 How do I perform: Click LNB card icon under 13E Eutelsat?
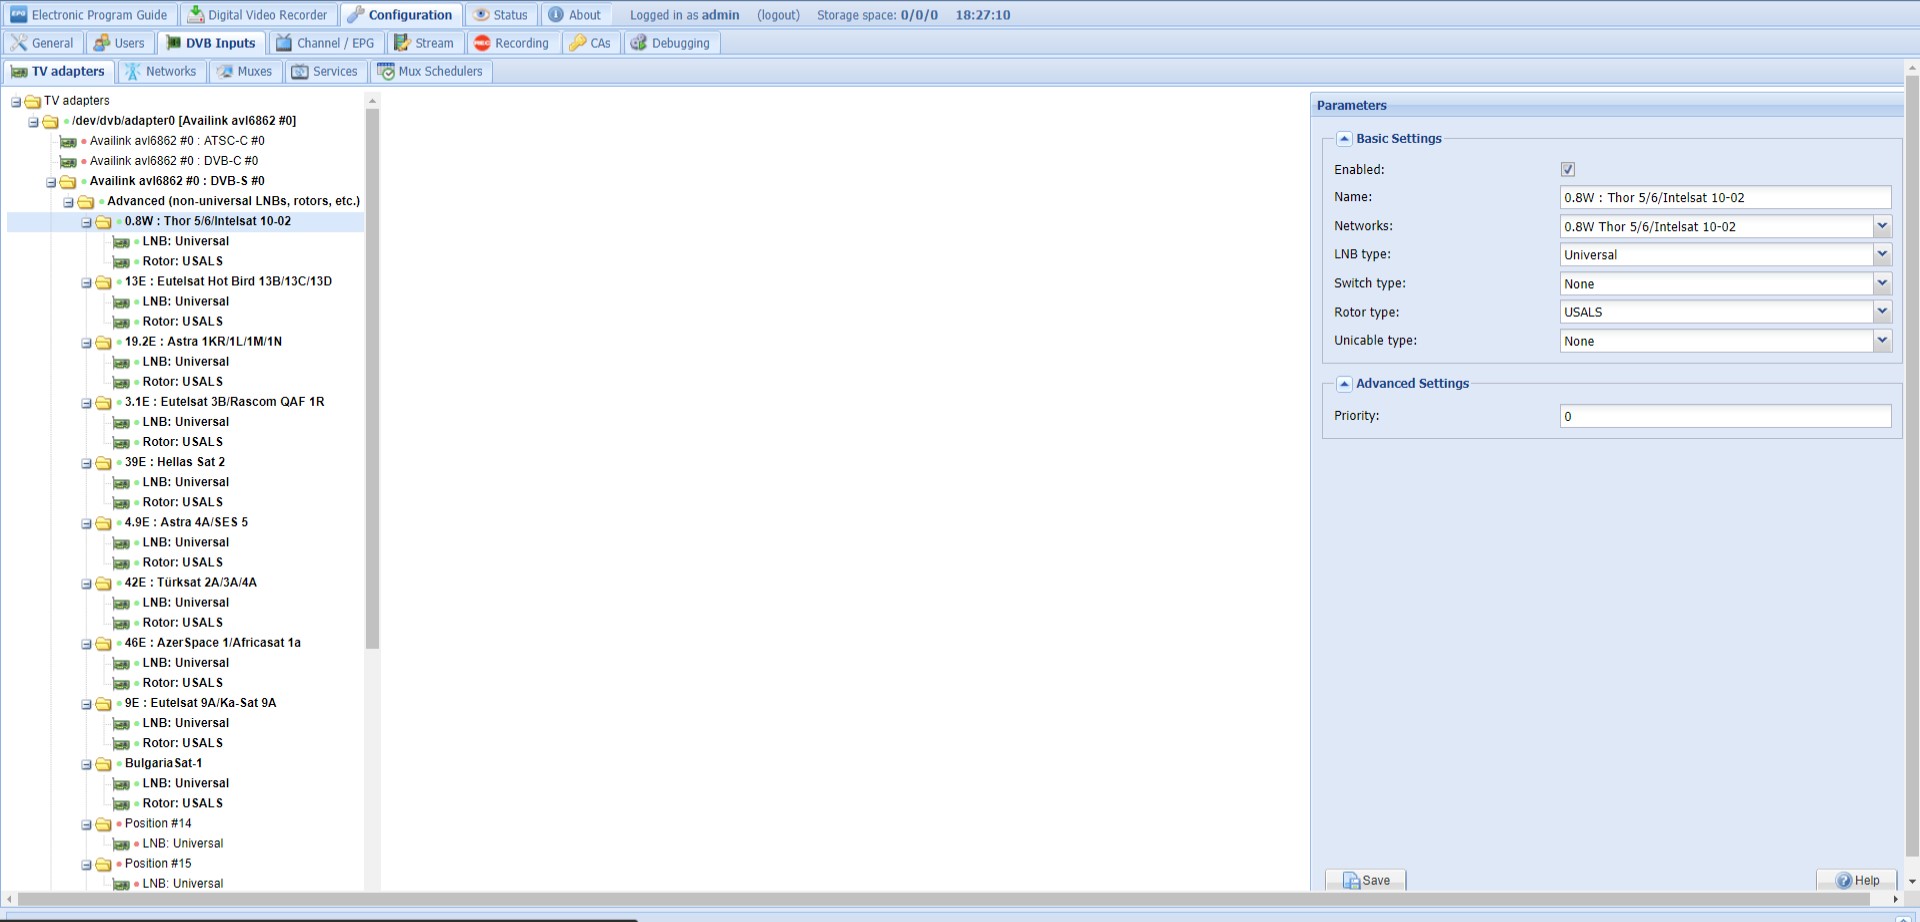coord(121,302)
